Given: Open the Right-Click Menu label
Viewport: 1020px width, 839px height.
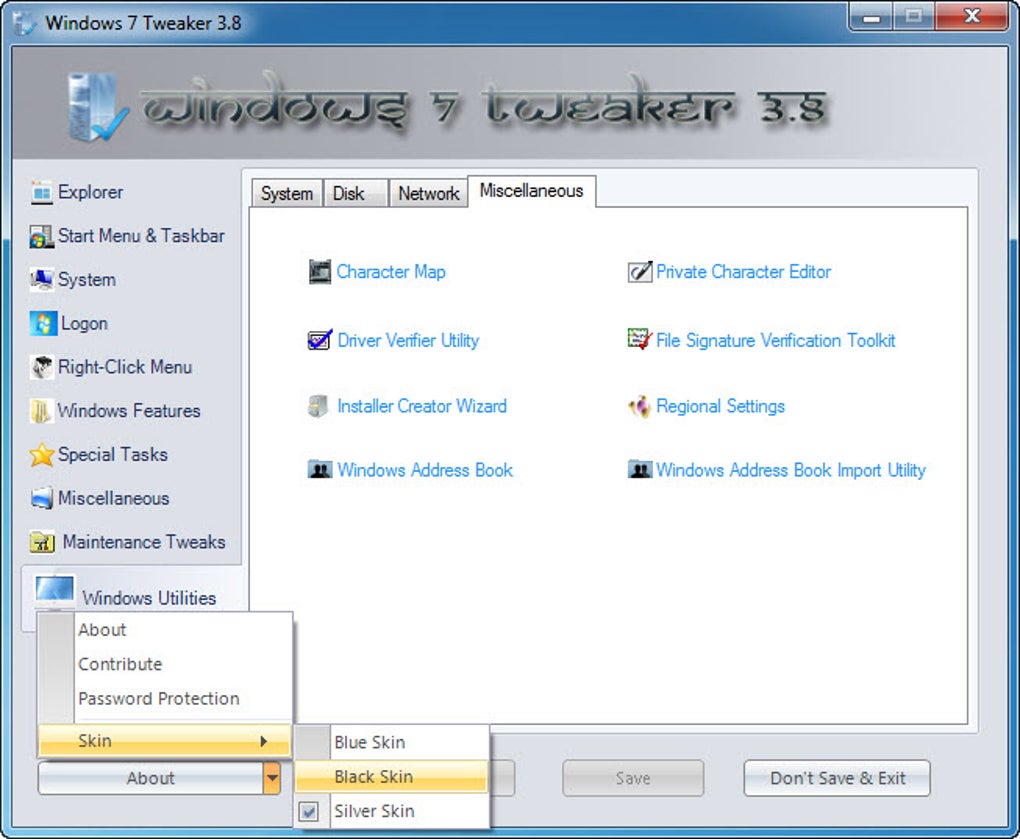Looking at the screenshot, I should (x=125, y=367).
